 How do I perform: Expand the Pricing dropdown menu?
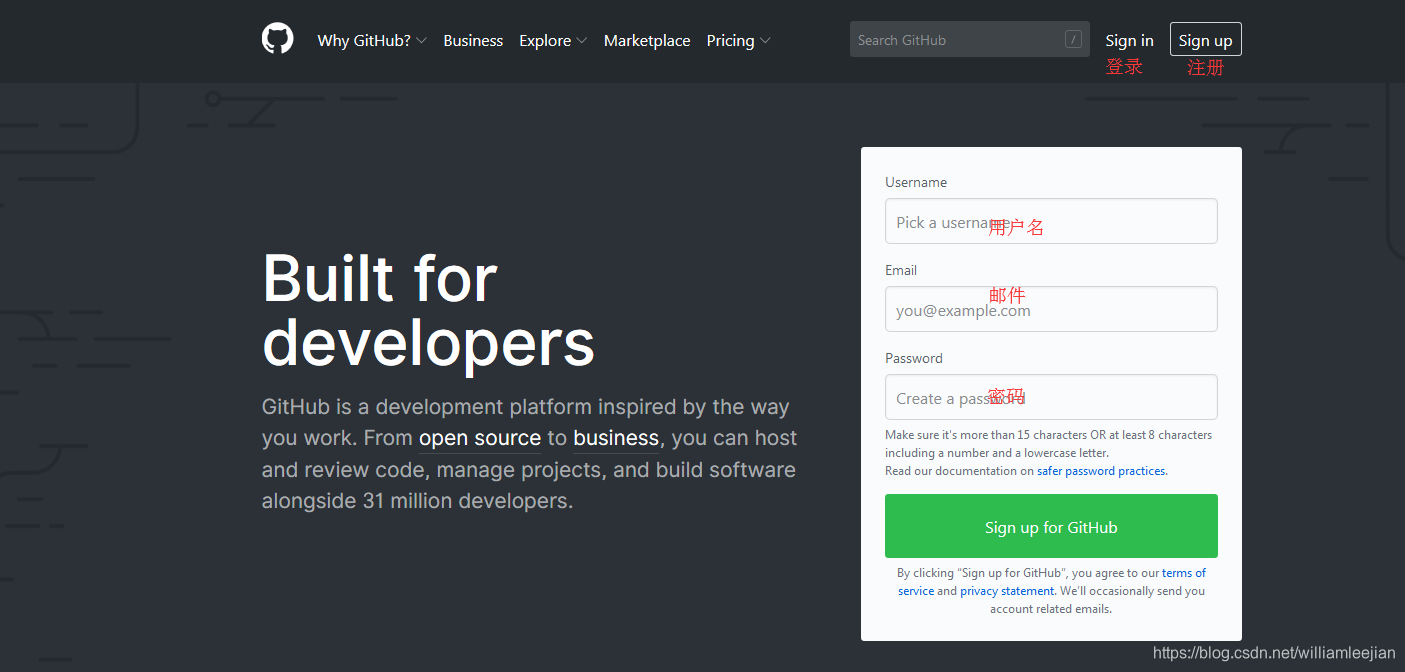[x=738, y=40]
